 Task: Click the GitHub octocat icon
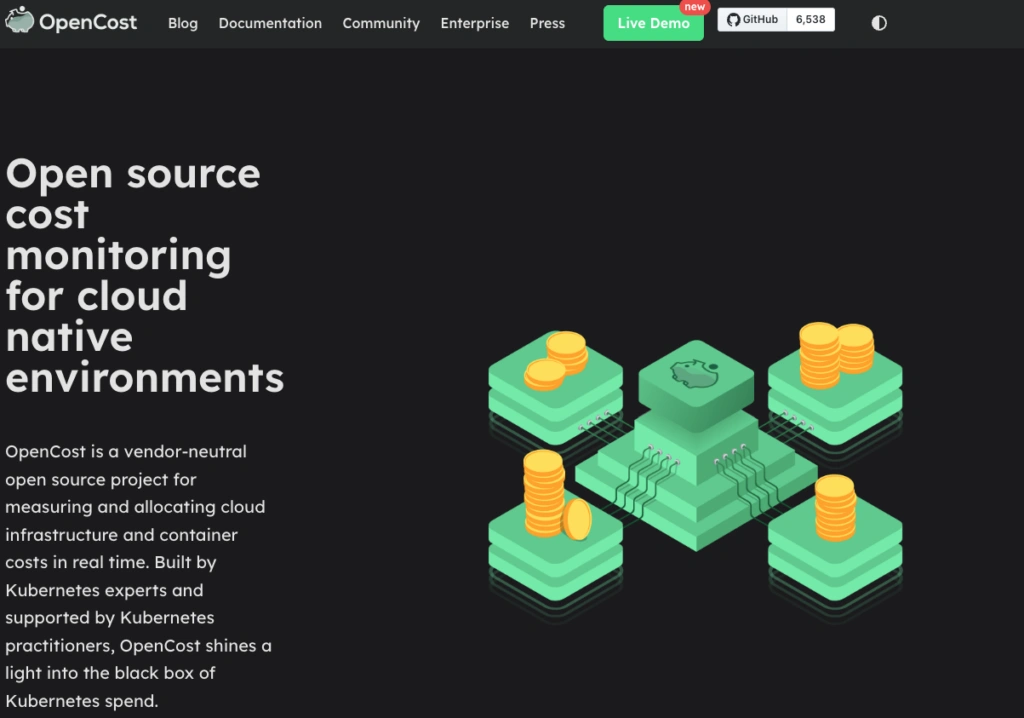[x=733, y=20]
